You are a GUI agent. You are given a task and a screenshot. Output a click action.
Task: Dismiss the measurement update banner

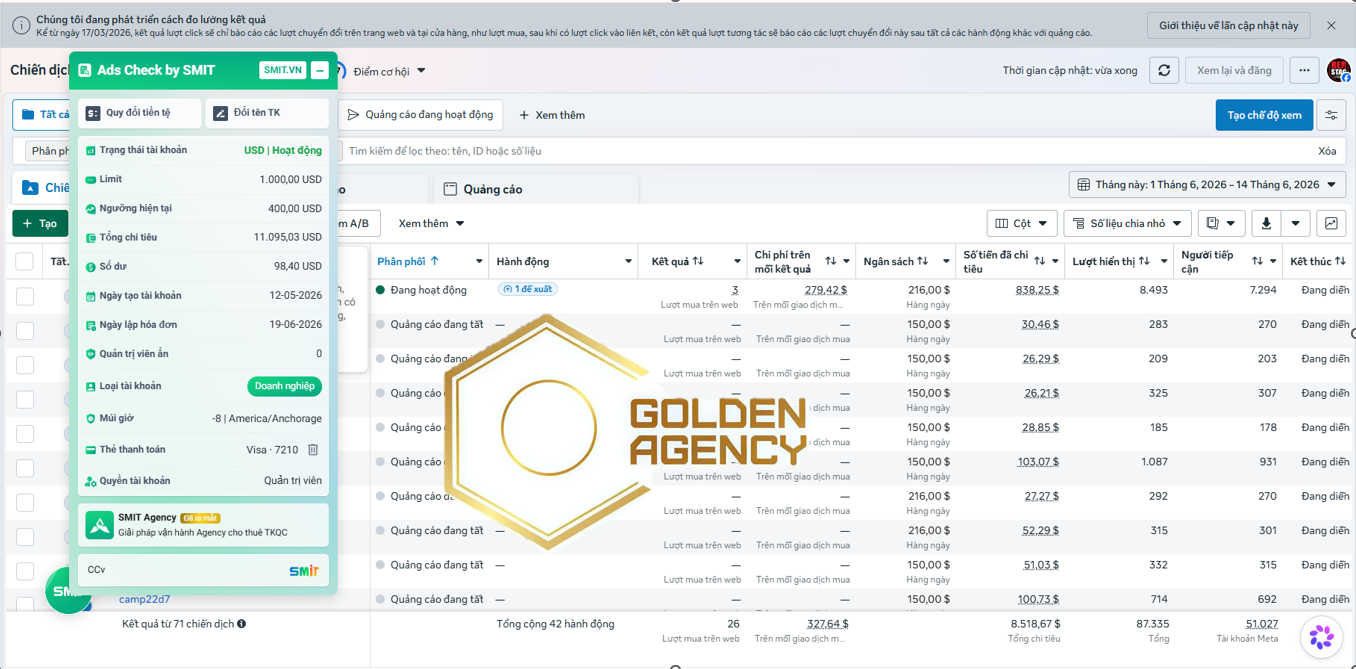1331,26
